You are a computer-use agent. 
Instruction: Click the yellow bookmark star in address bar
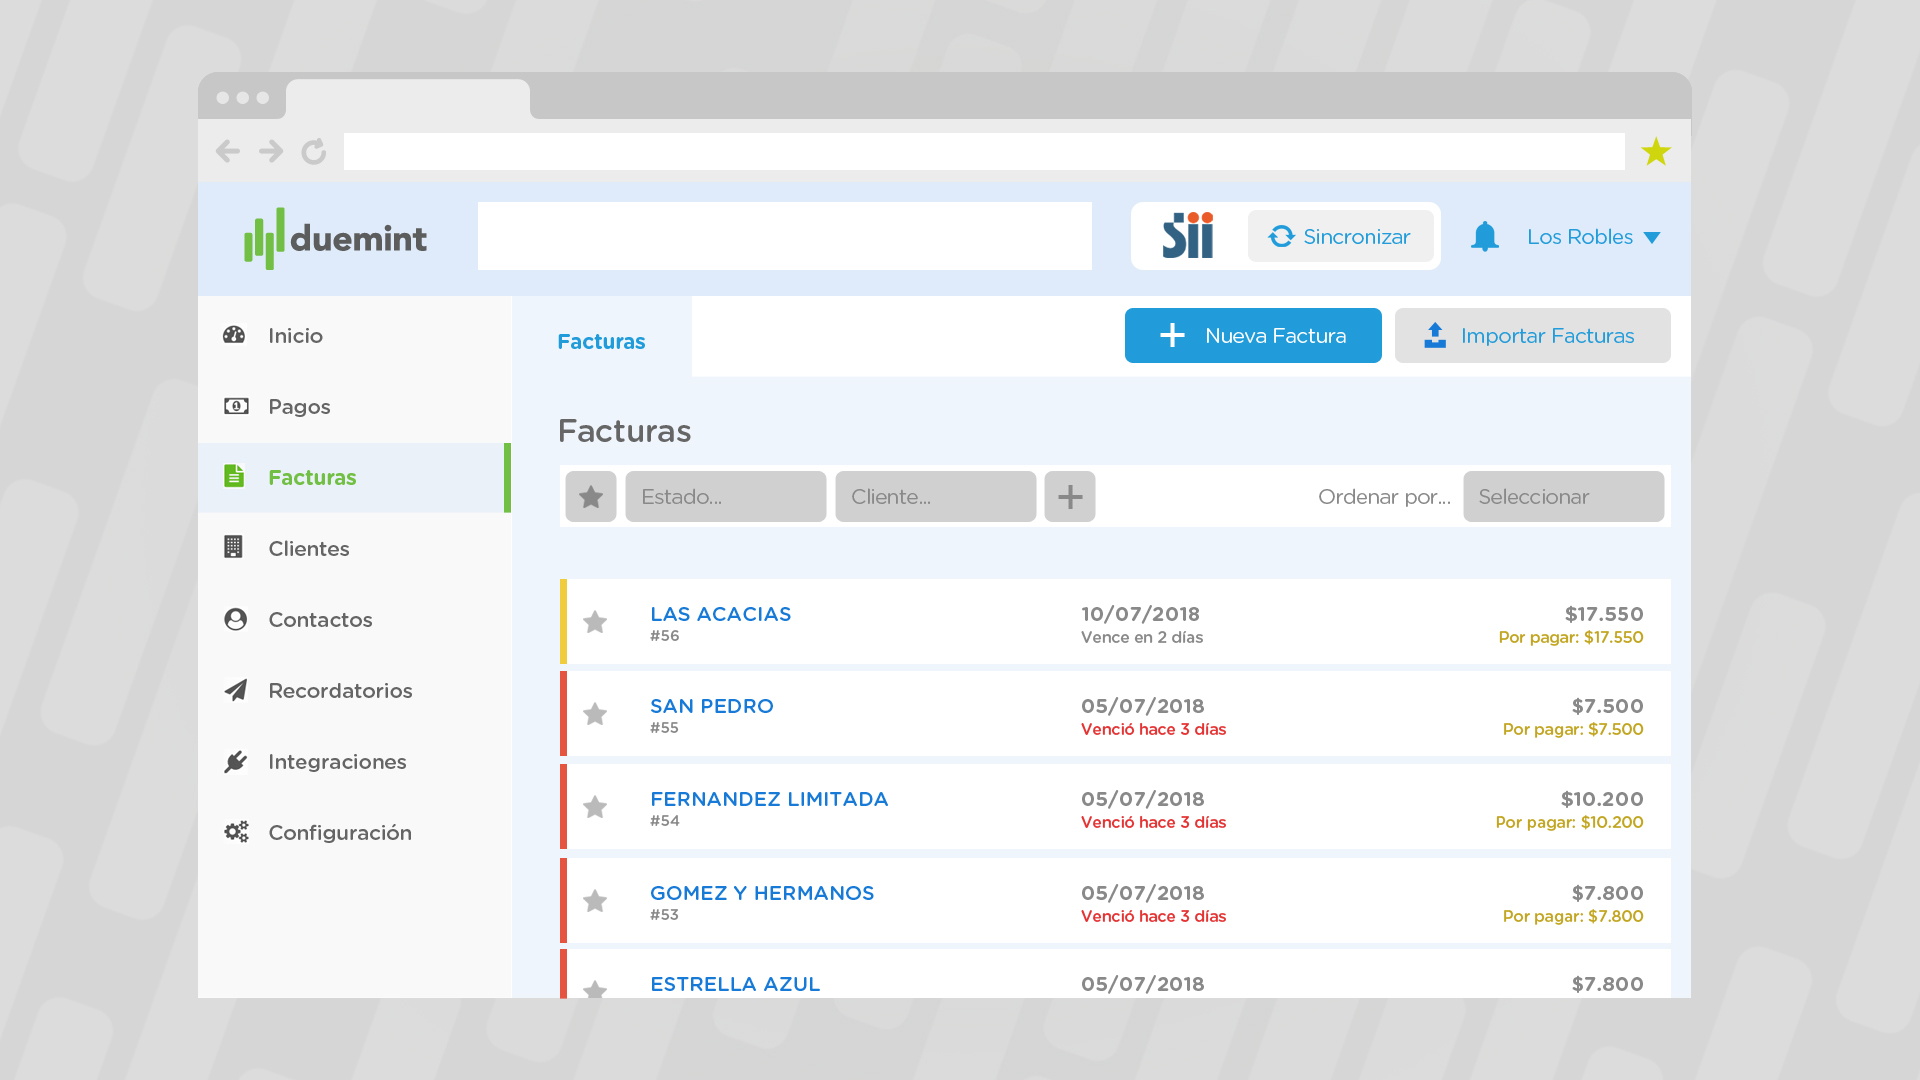click(x=1656, y=152)
